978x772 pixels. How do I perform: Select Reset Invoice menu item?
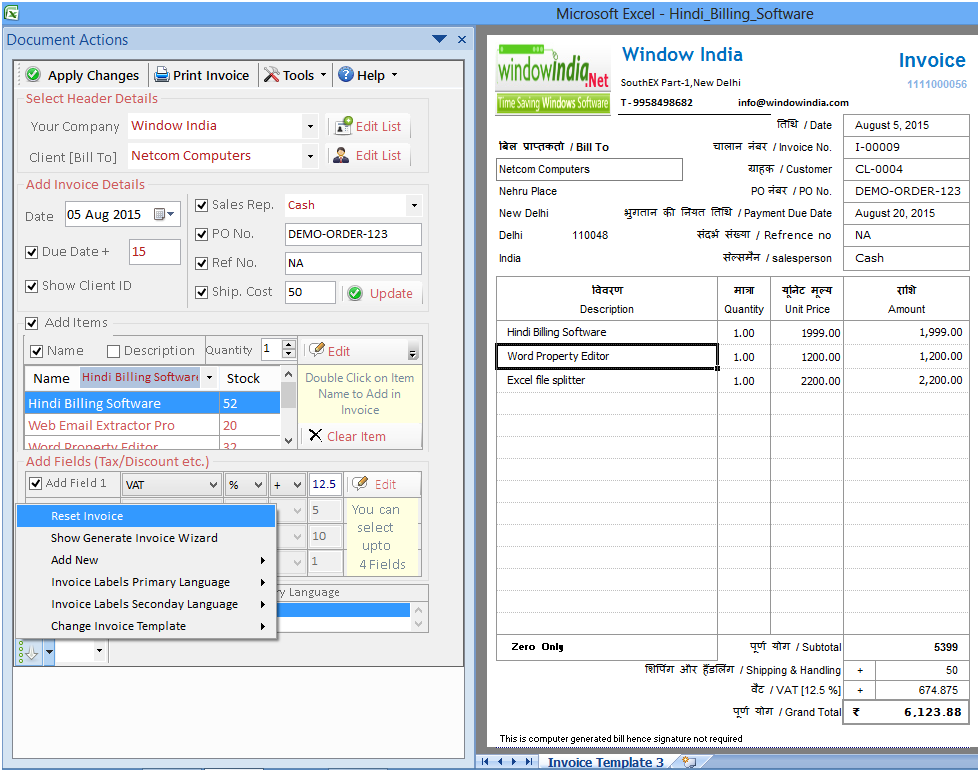[x=146, y=516]
